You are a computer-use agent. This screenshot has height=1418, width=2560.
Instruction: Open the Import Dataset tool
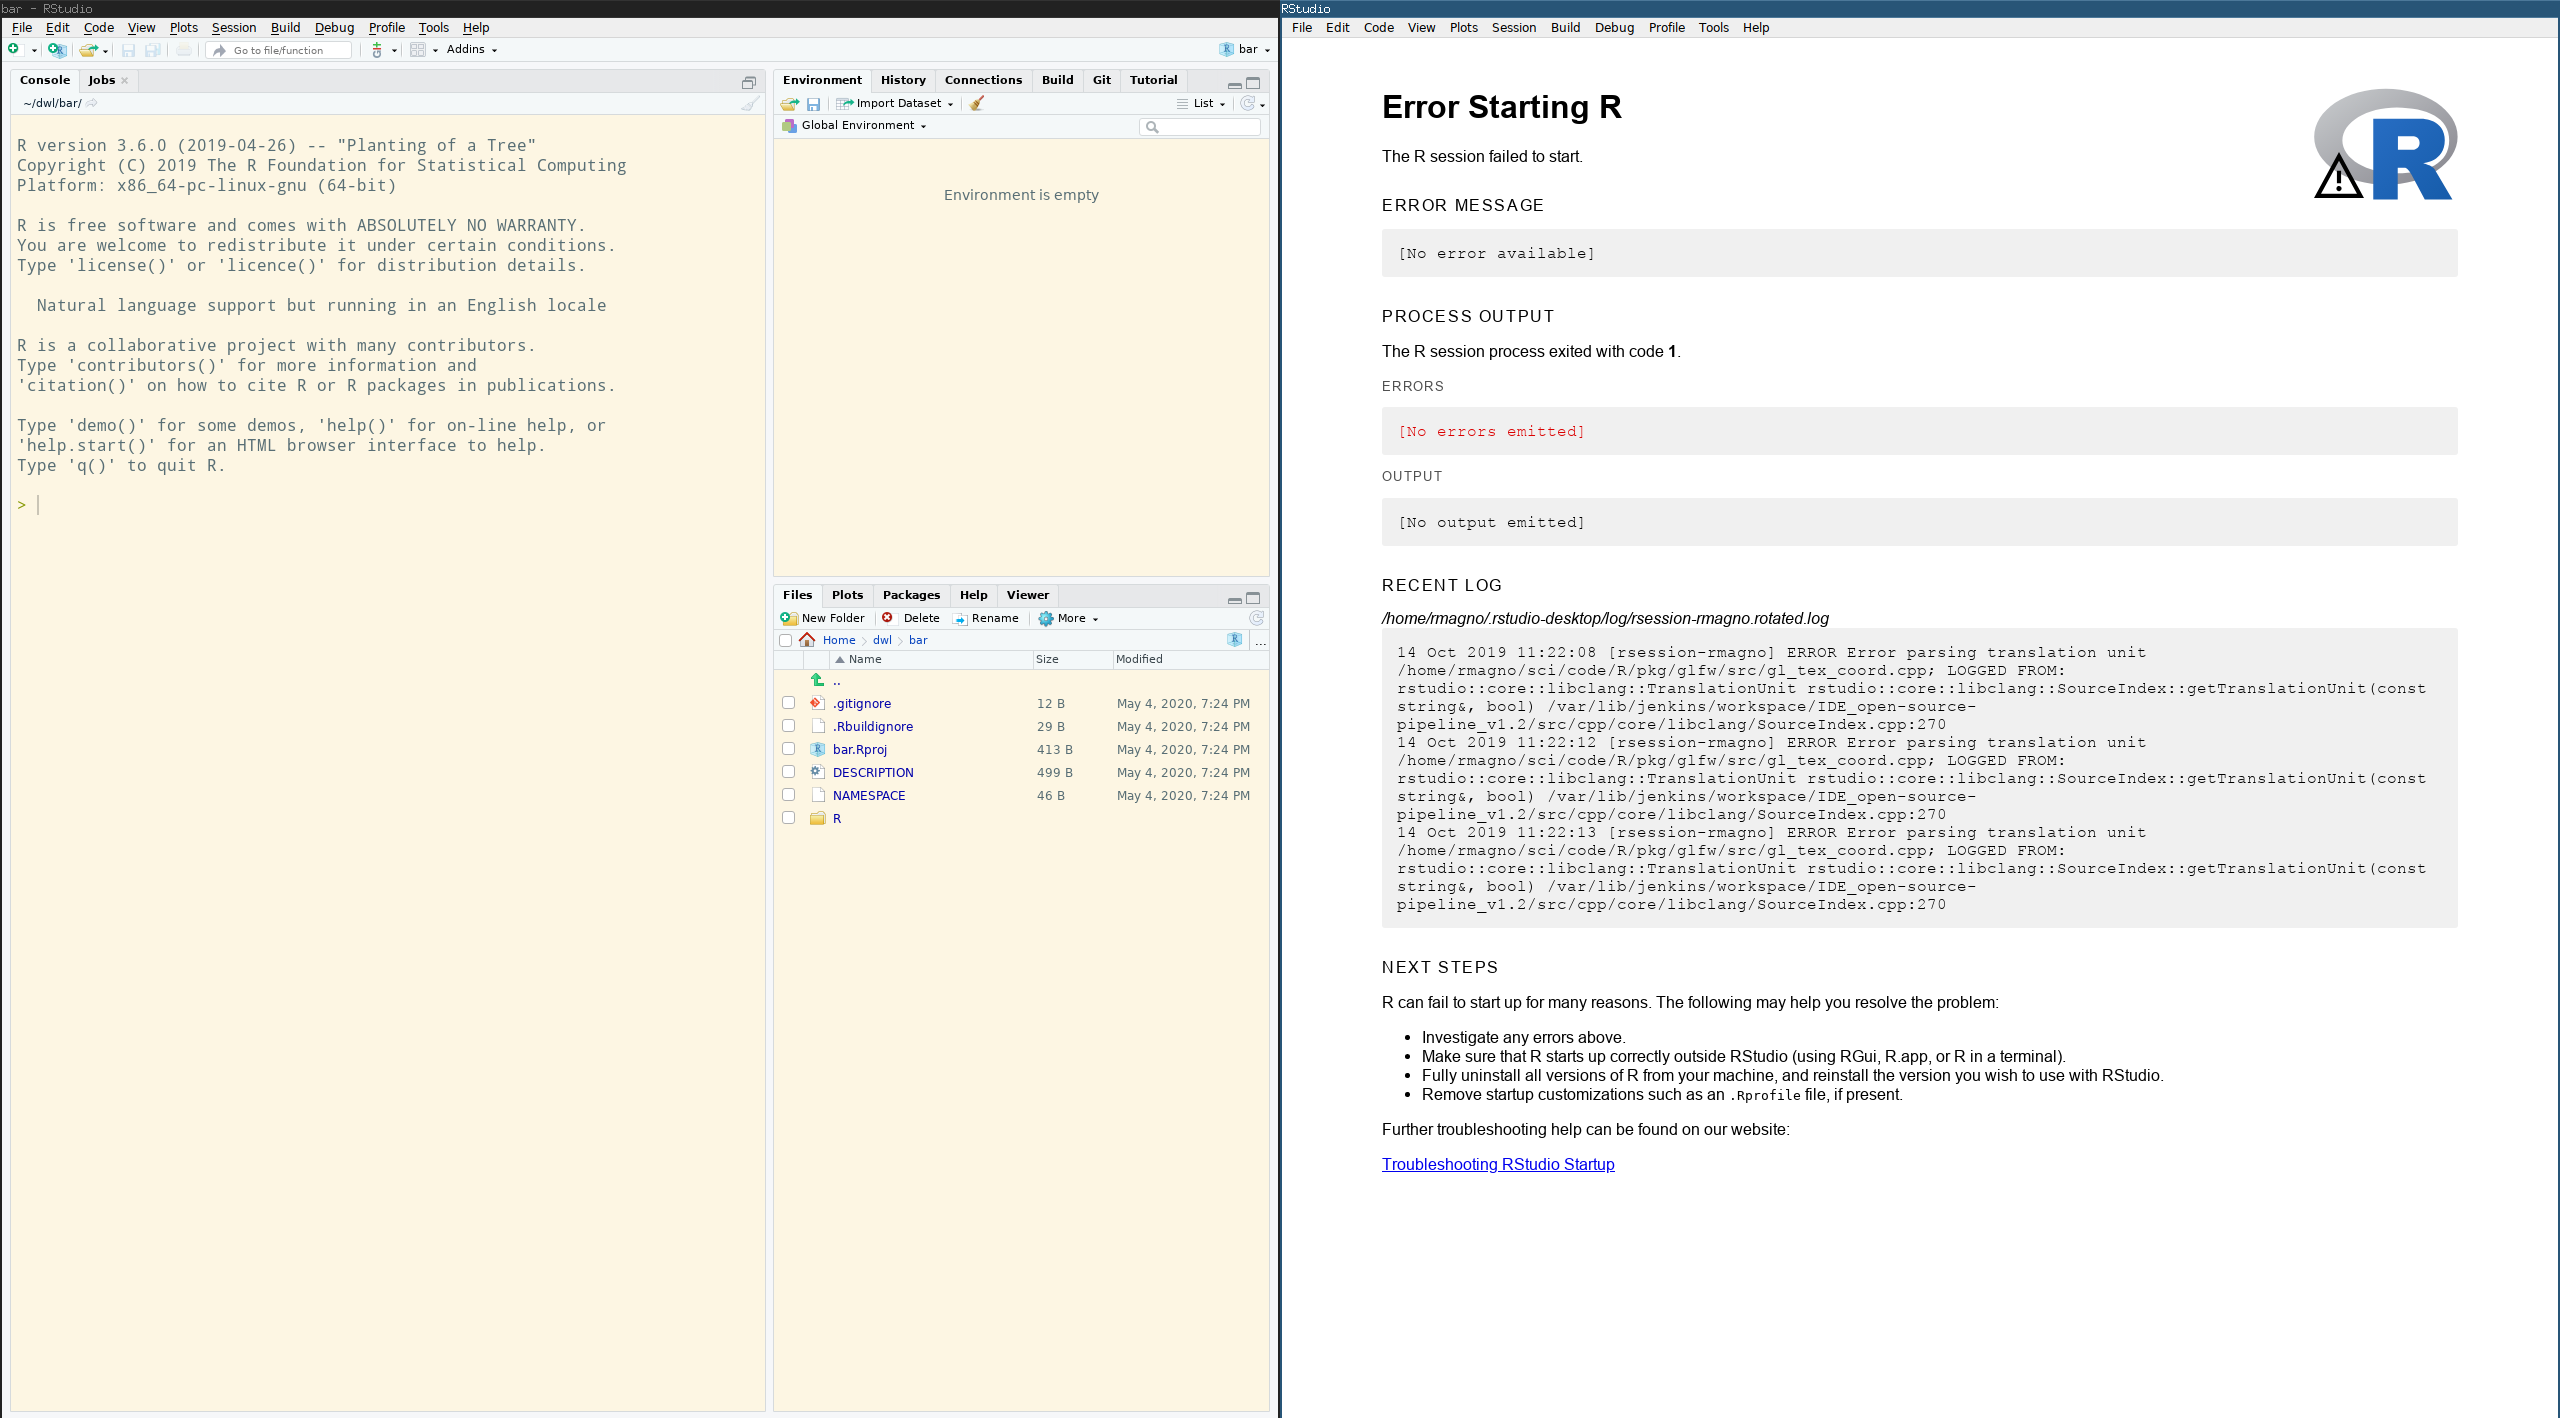(x=895, y=103)
